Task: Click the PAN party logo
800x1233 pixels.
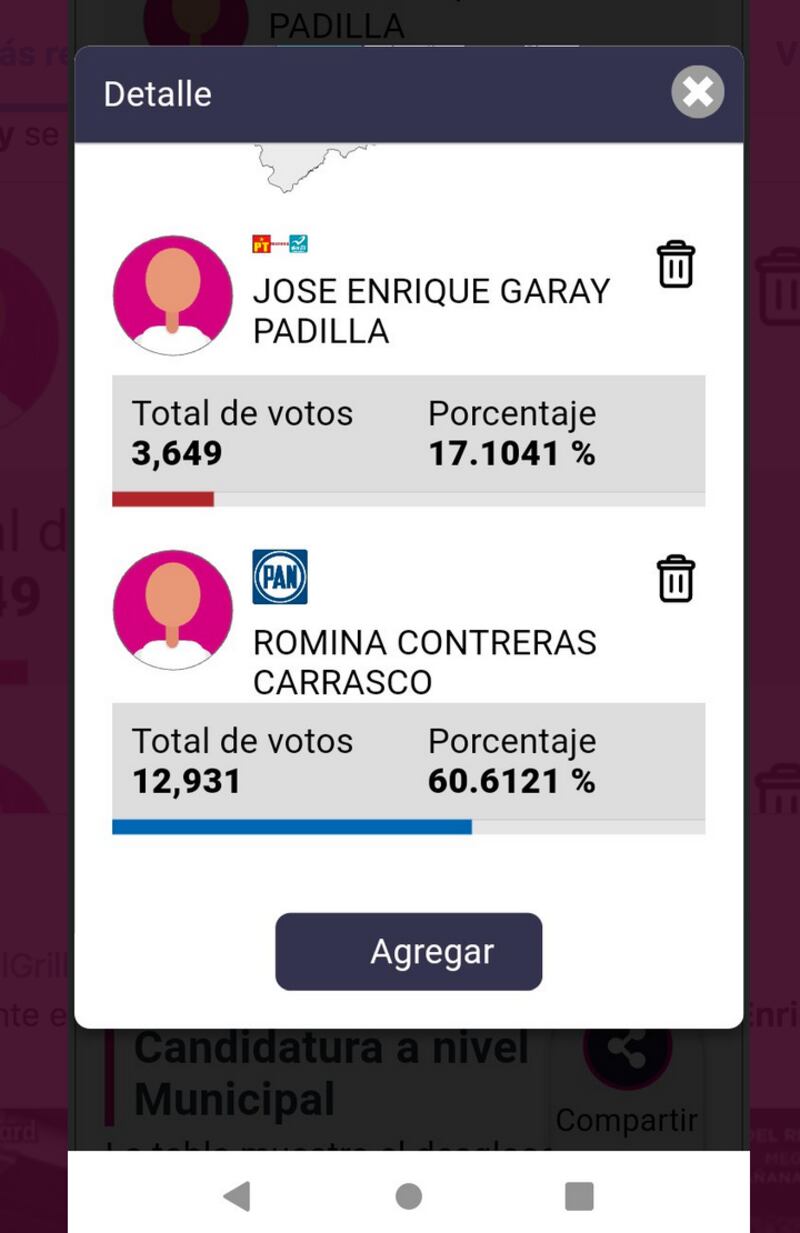Action: pos(280,577)
